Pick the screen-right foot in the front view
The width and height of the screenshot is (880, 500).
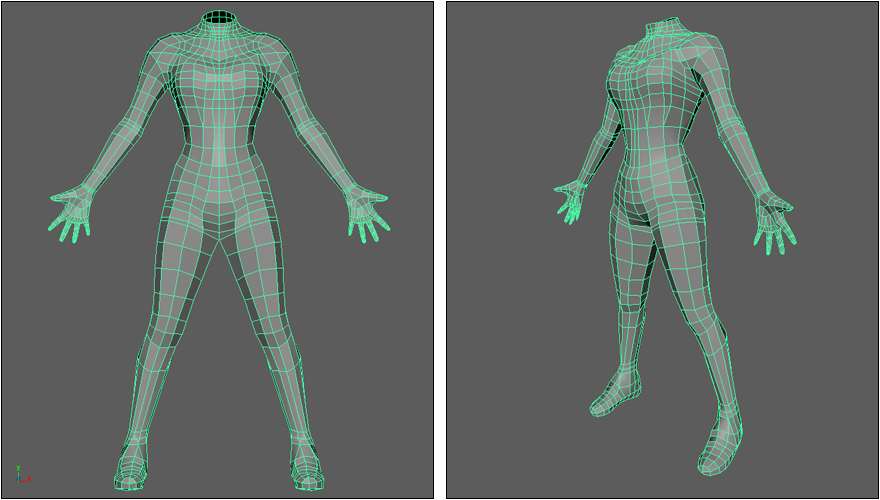pyautogui.click(x=307, y=464)
